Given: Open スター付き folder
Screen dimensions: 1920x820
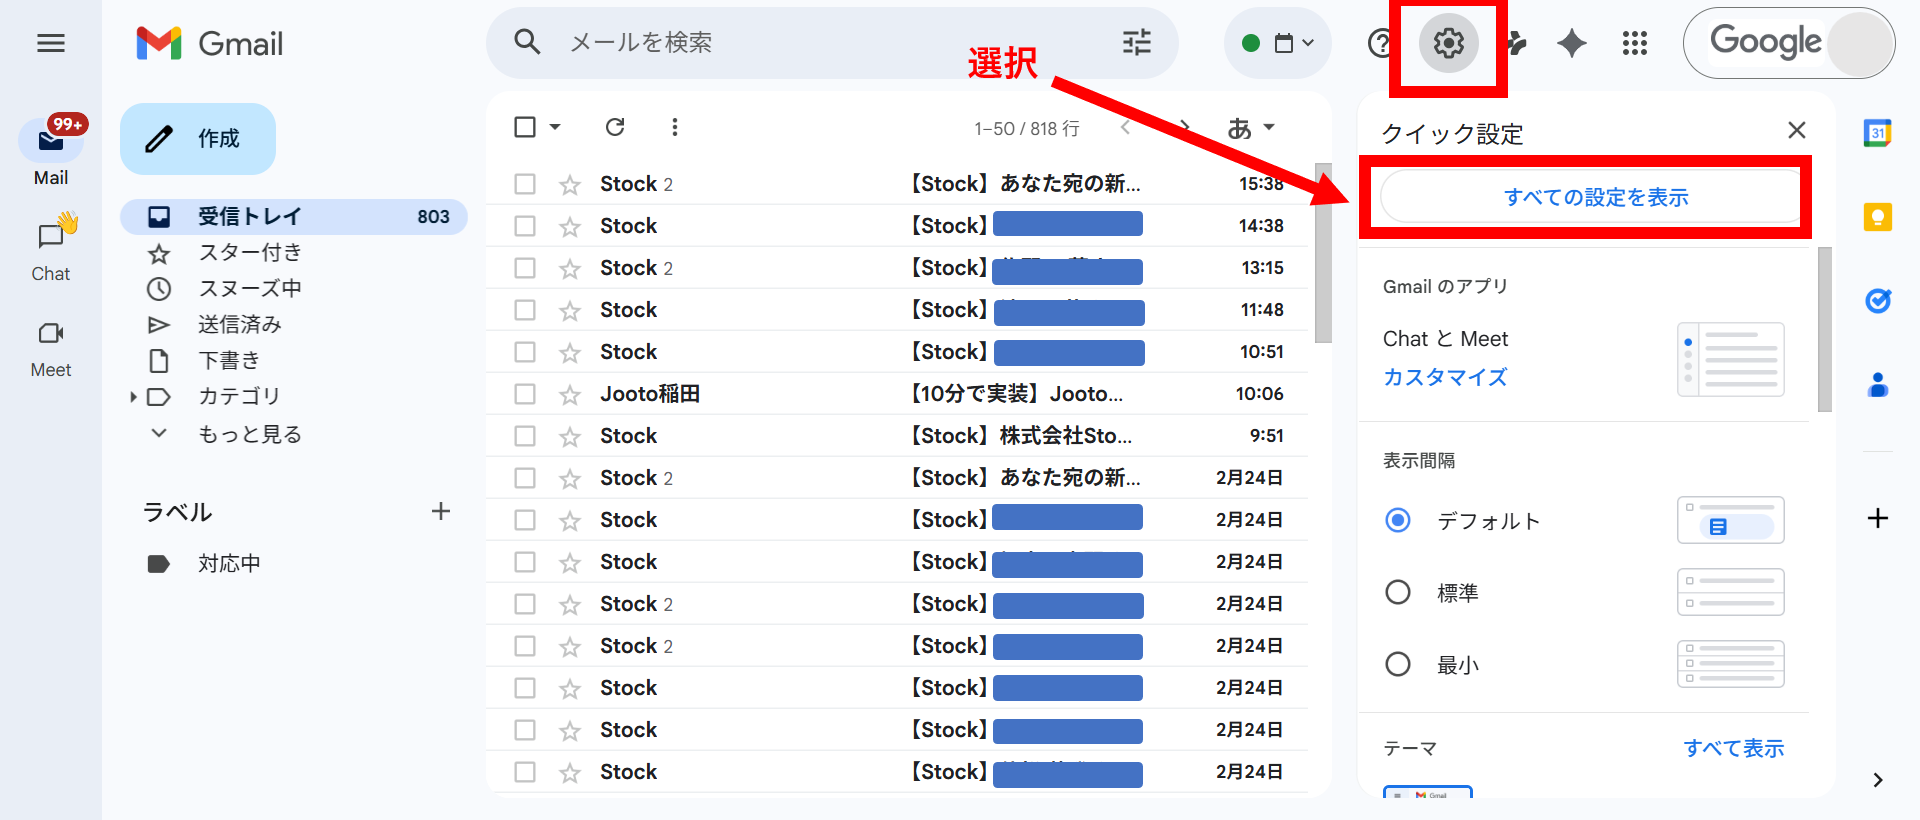Looking at the screenshot, I should [250, 252].
